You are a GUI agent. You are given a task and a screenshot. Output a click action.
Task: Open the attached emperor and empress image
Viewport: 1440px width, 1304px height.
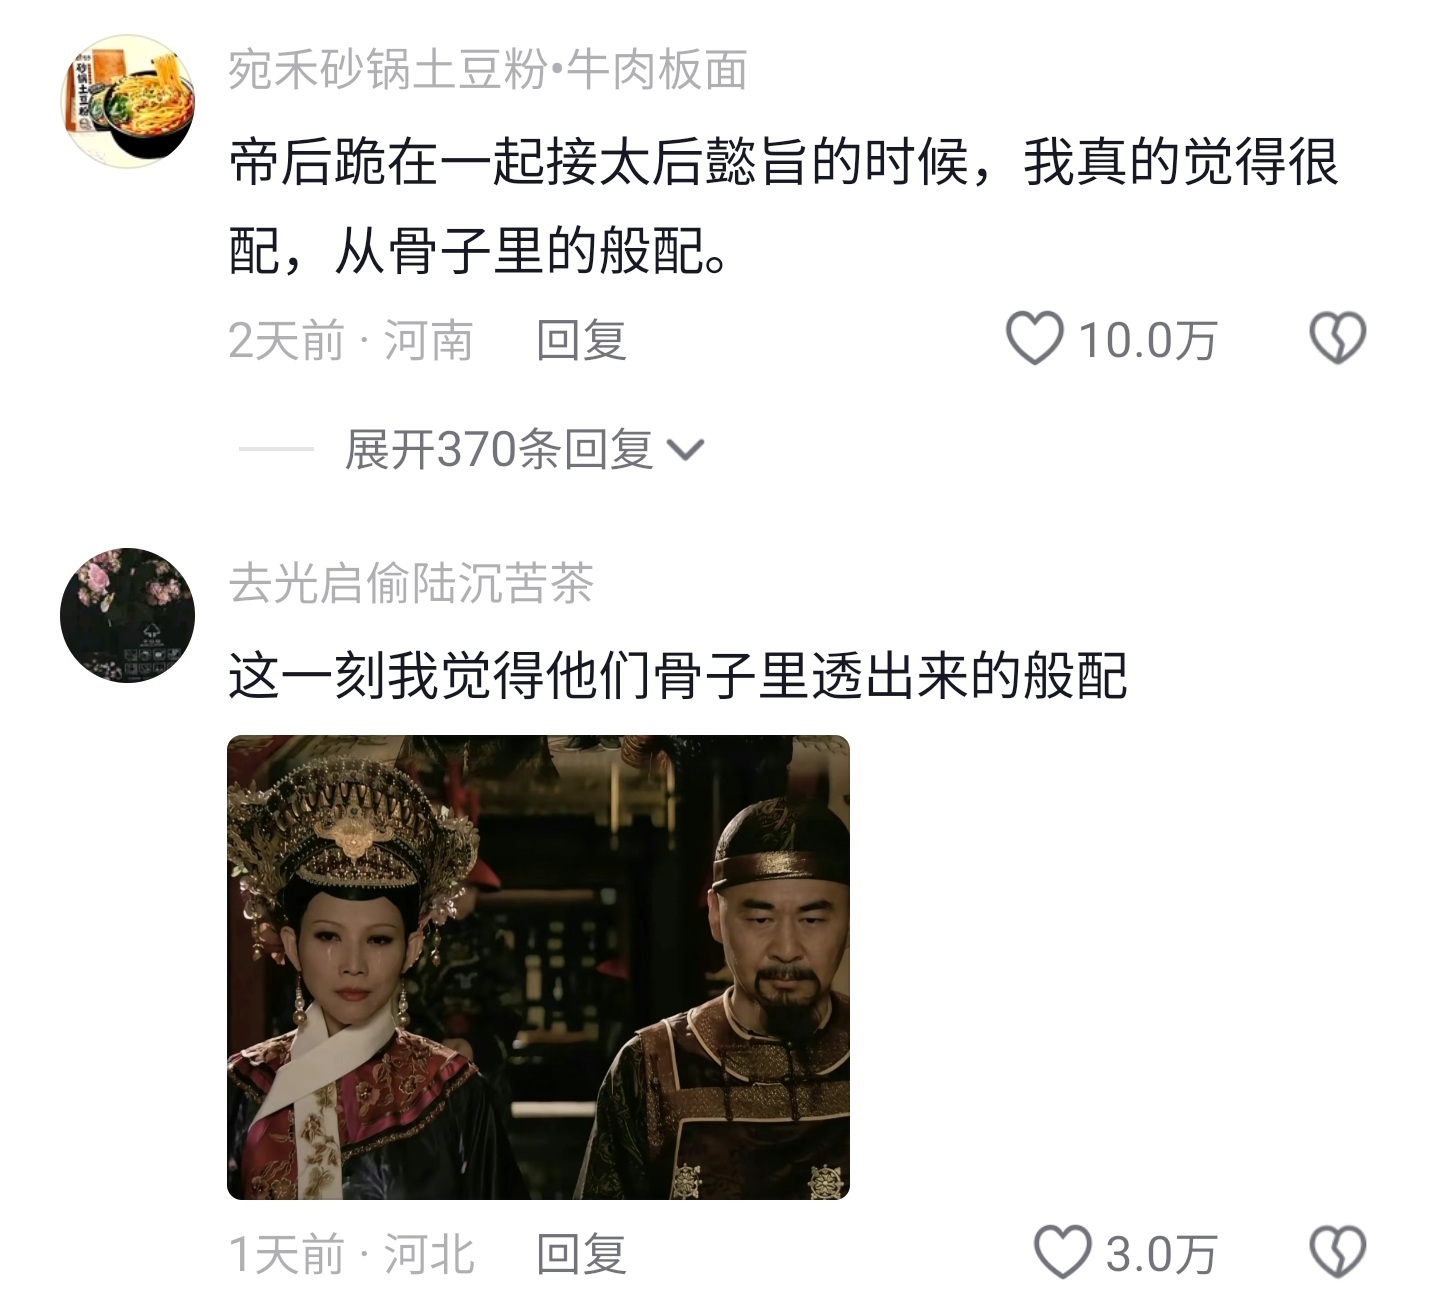click(538, 967)
